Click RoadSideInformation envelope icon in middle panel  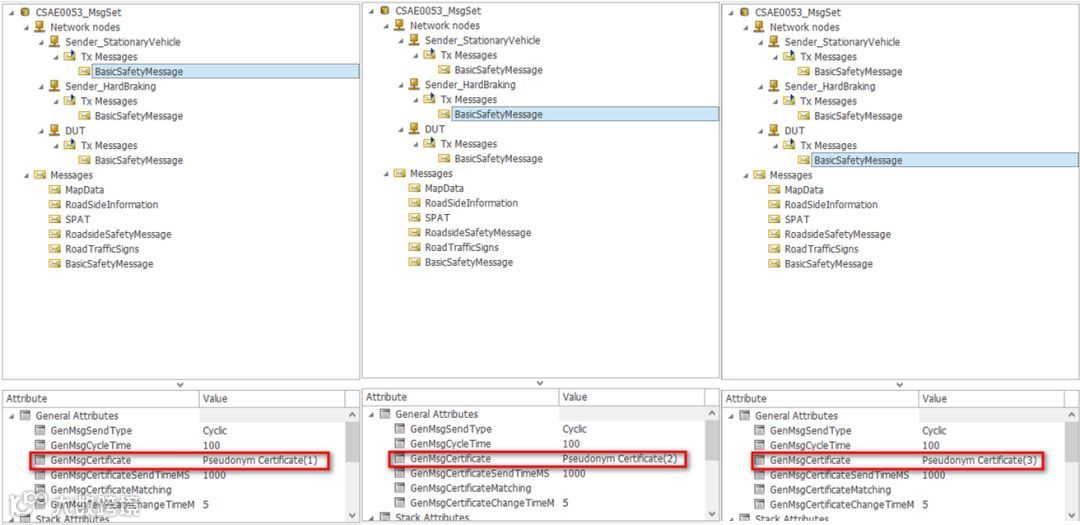[414, 203]
